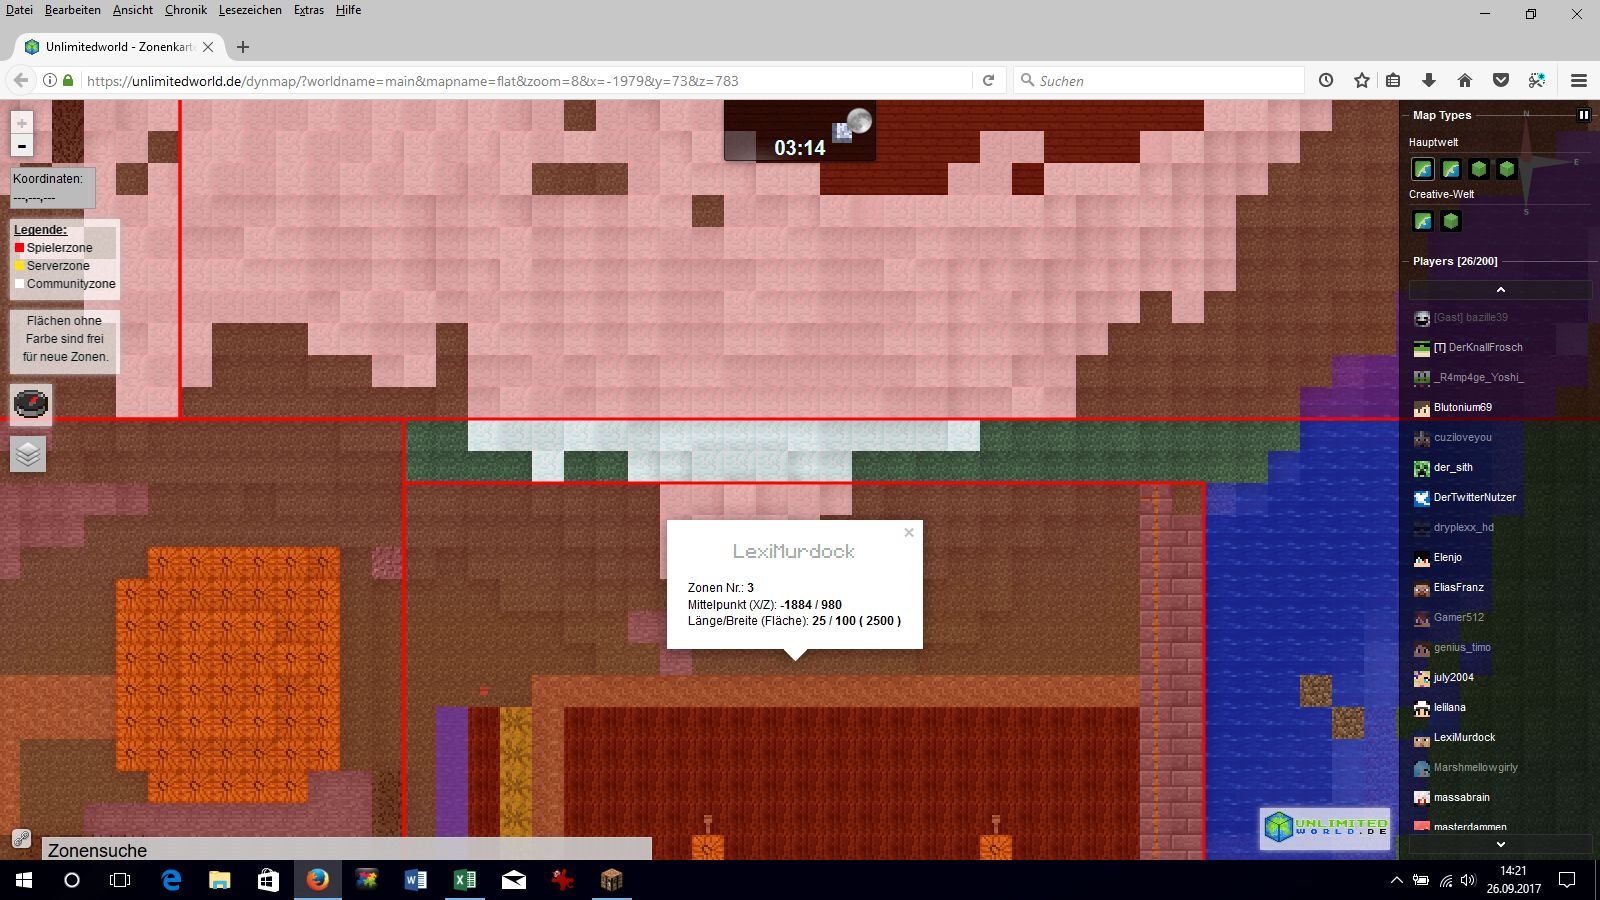Select player _R4mp4ge_Yoshi_
1600x900 pixels.
(x=1478, y=377)
